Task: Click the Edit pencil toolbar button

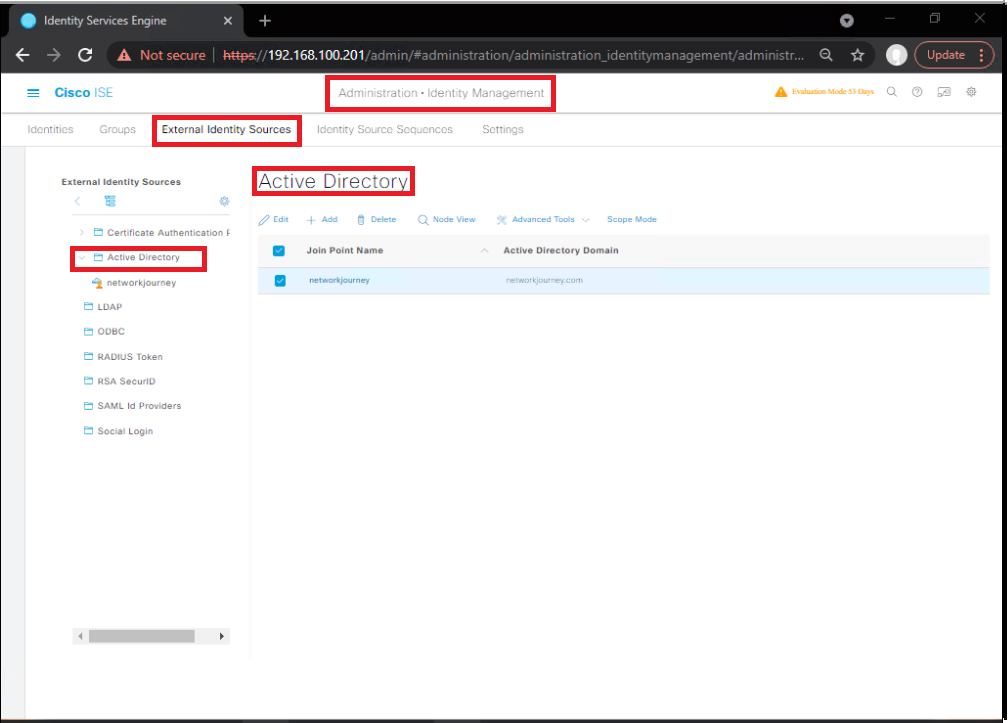Action: click(273, 220)
